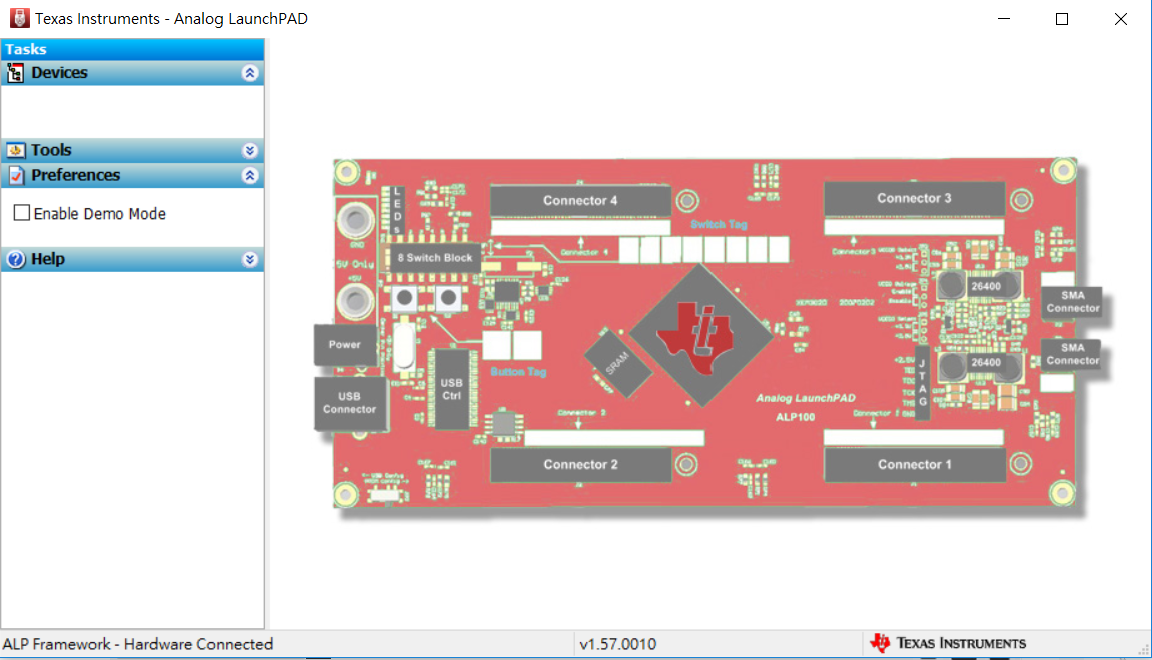Click the Button Tag label

tap(518, 372)
